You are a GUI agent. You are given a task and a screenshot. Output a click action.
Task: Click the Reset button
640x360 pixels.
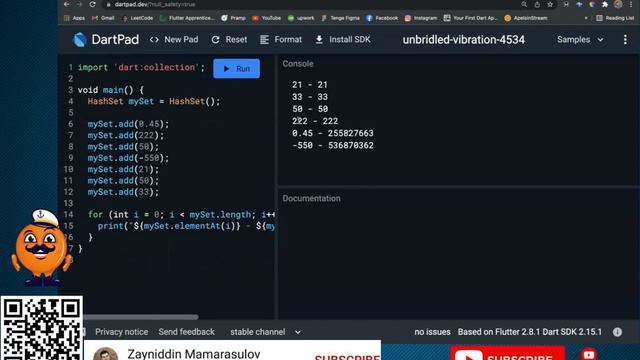tap(229, 40)
